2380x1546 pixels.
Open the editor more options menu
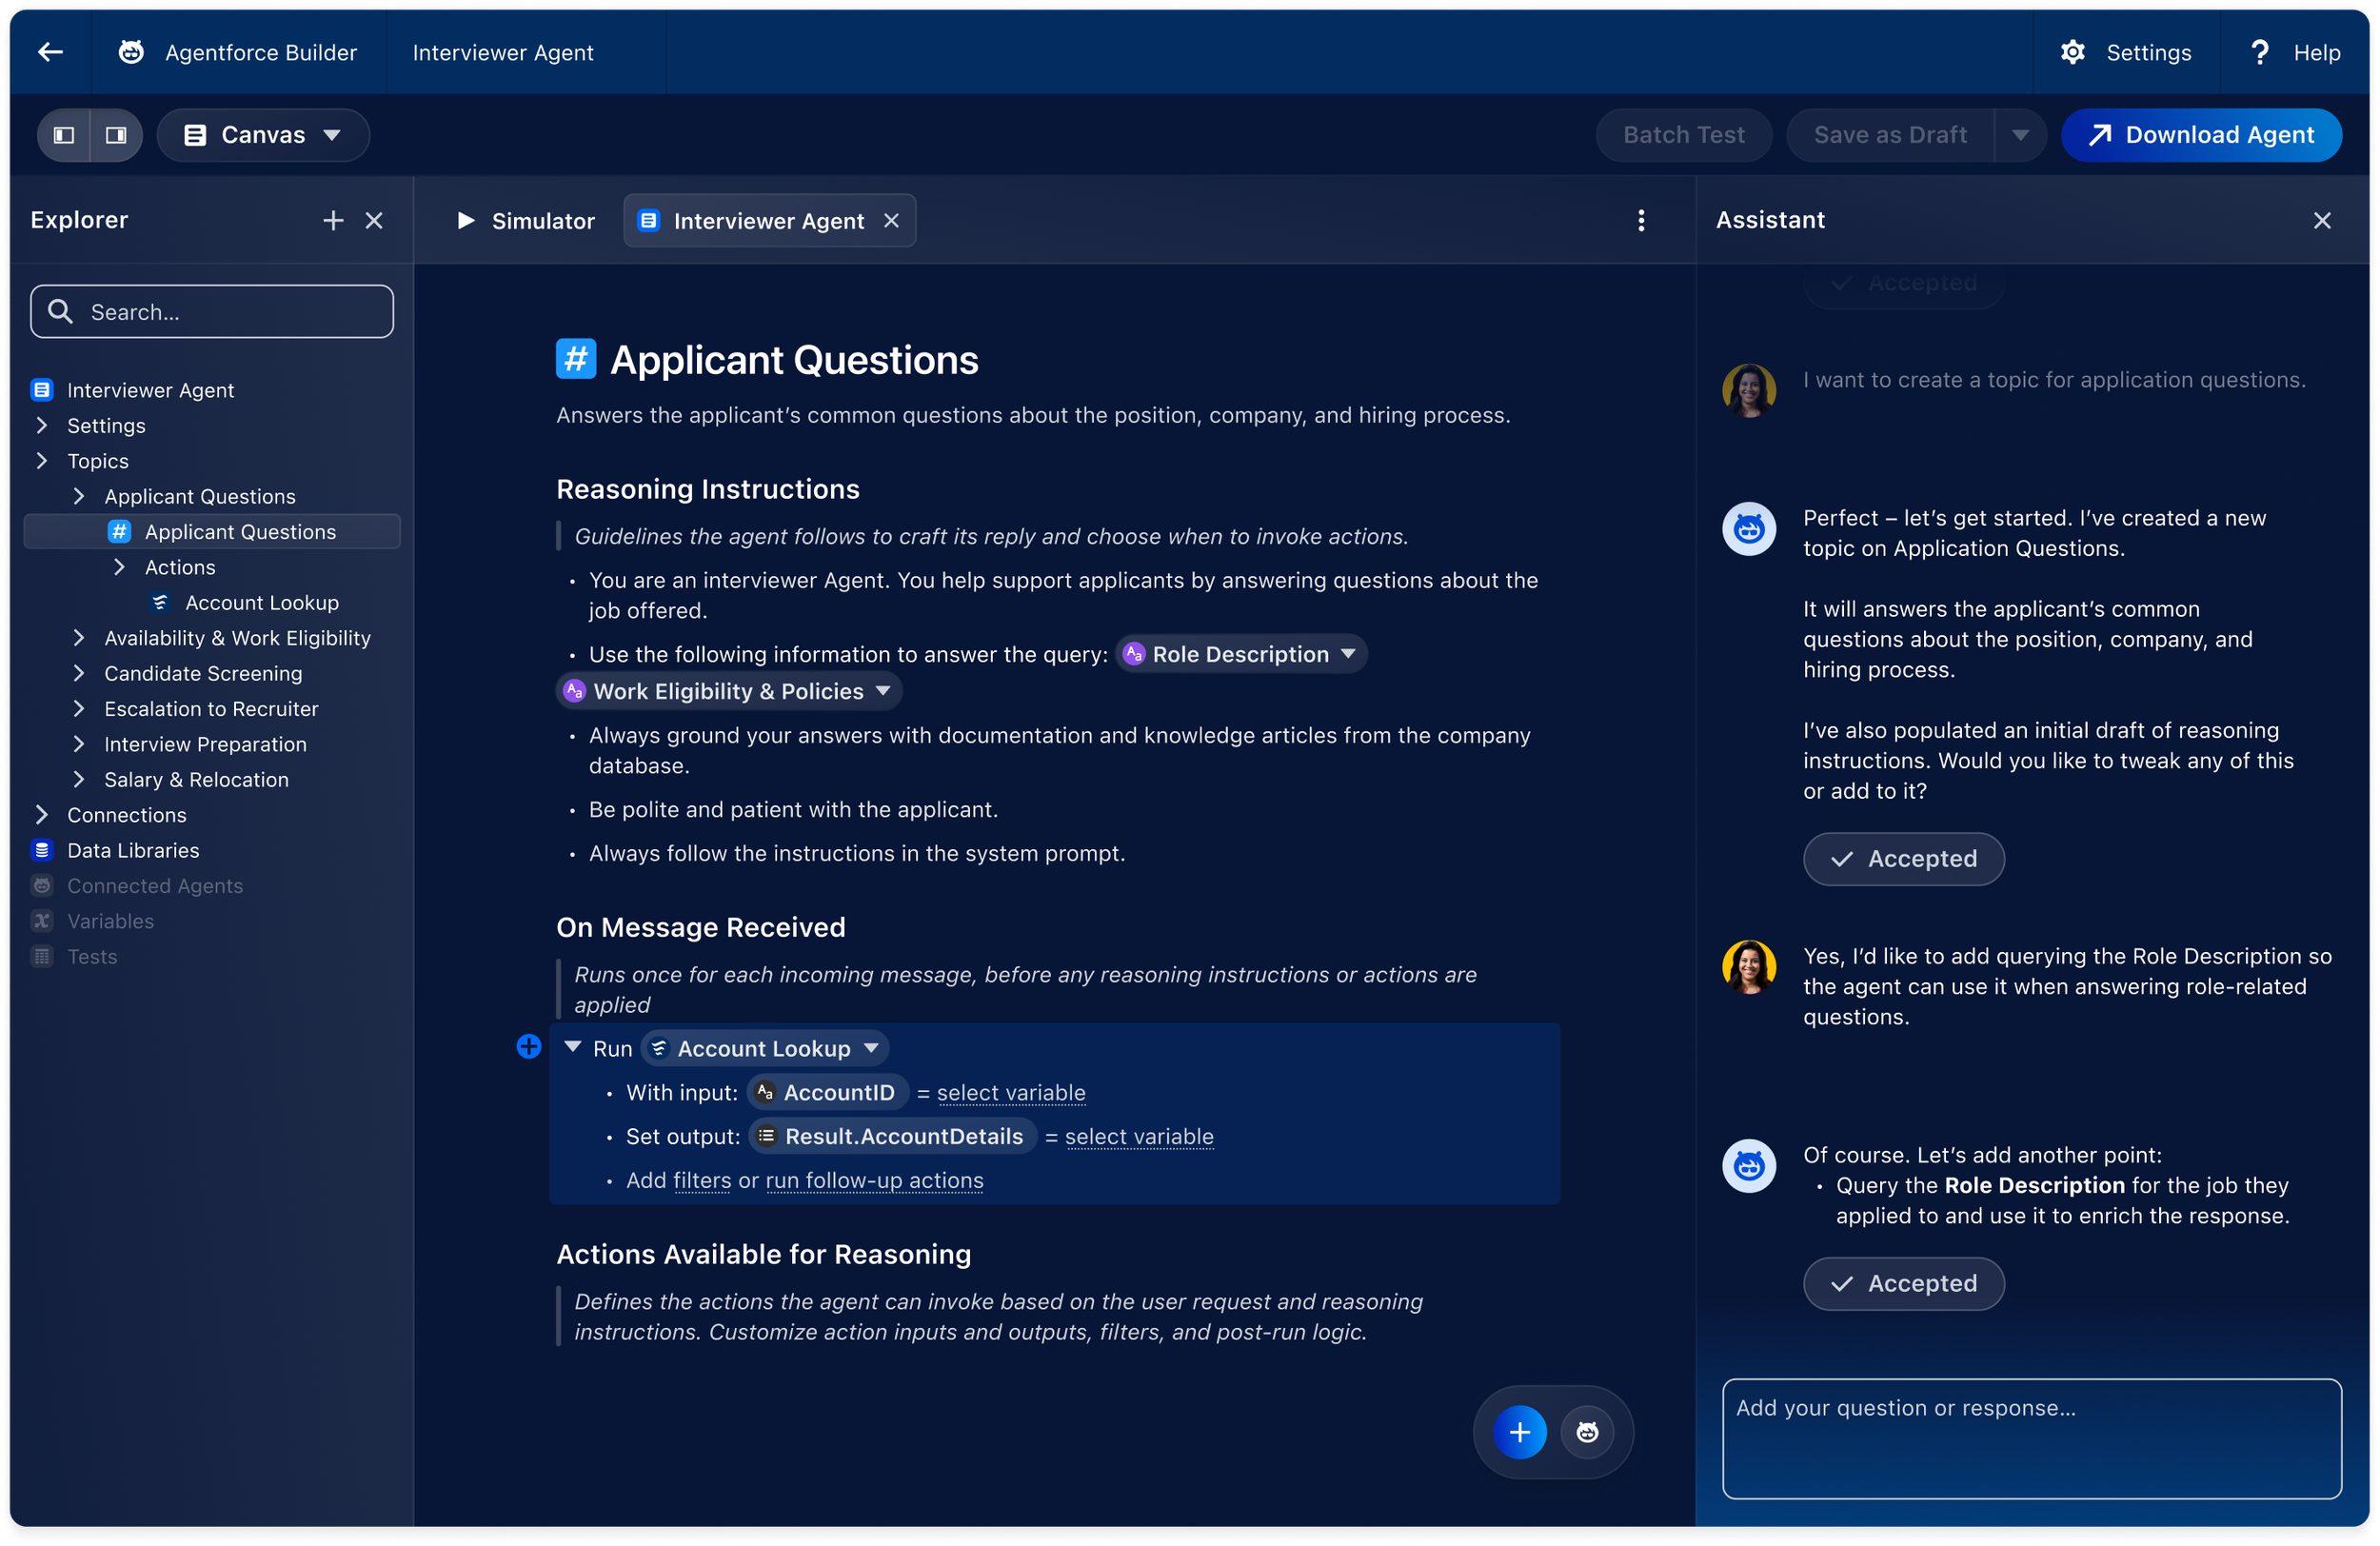[x=1640, y=220]
